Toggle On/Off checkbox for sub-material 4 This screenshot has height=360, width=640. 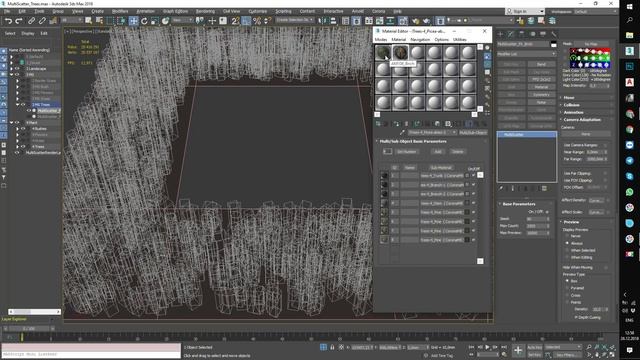tap(473, 203)
